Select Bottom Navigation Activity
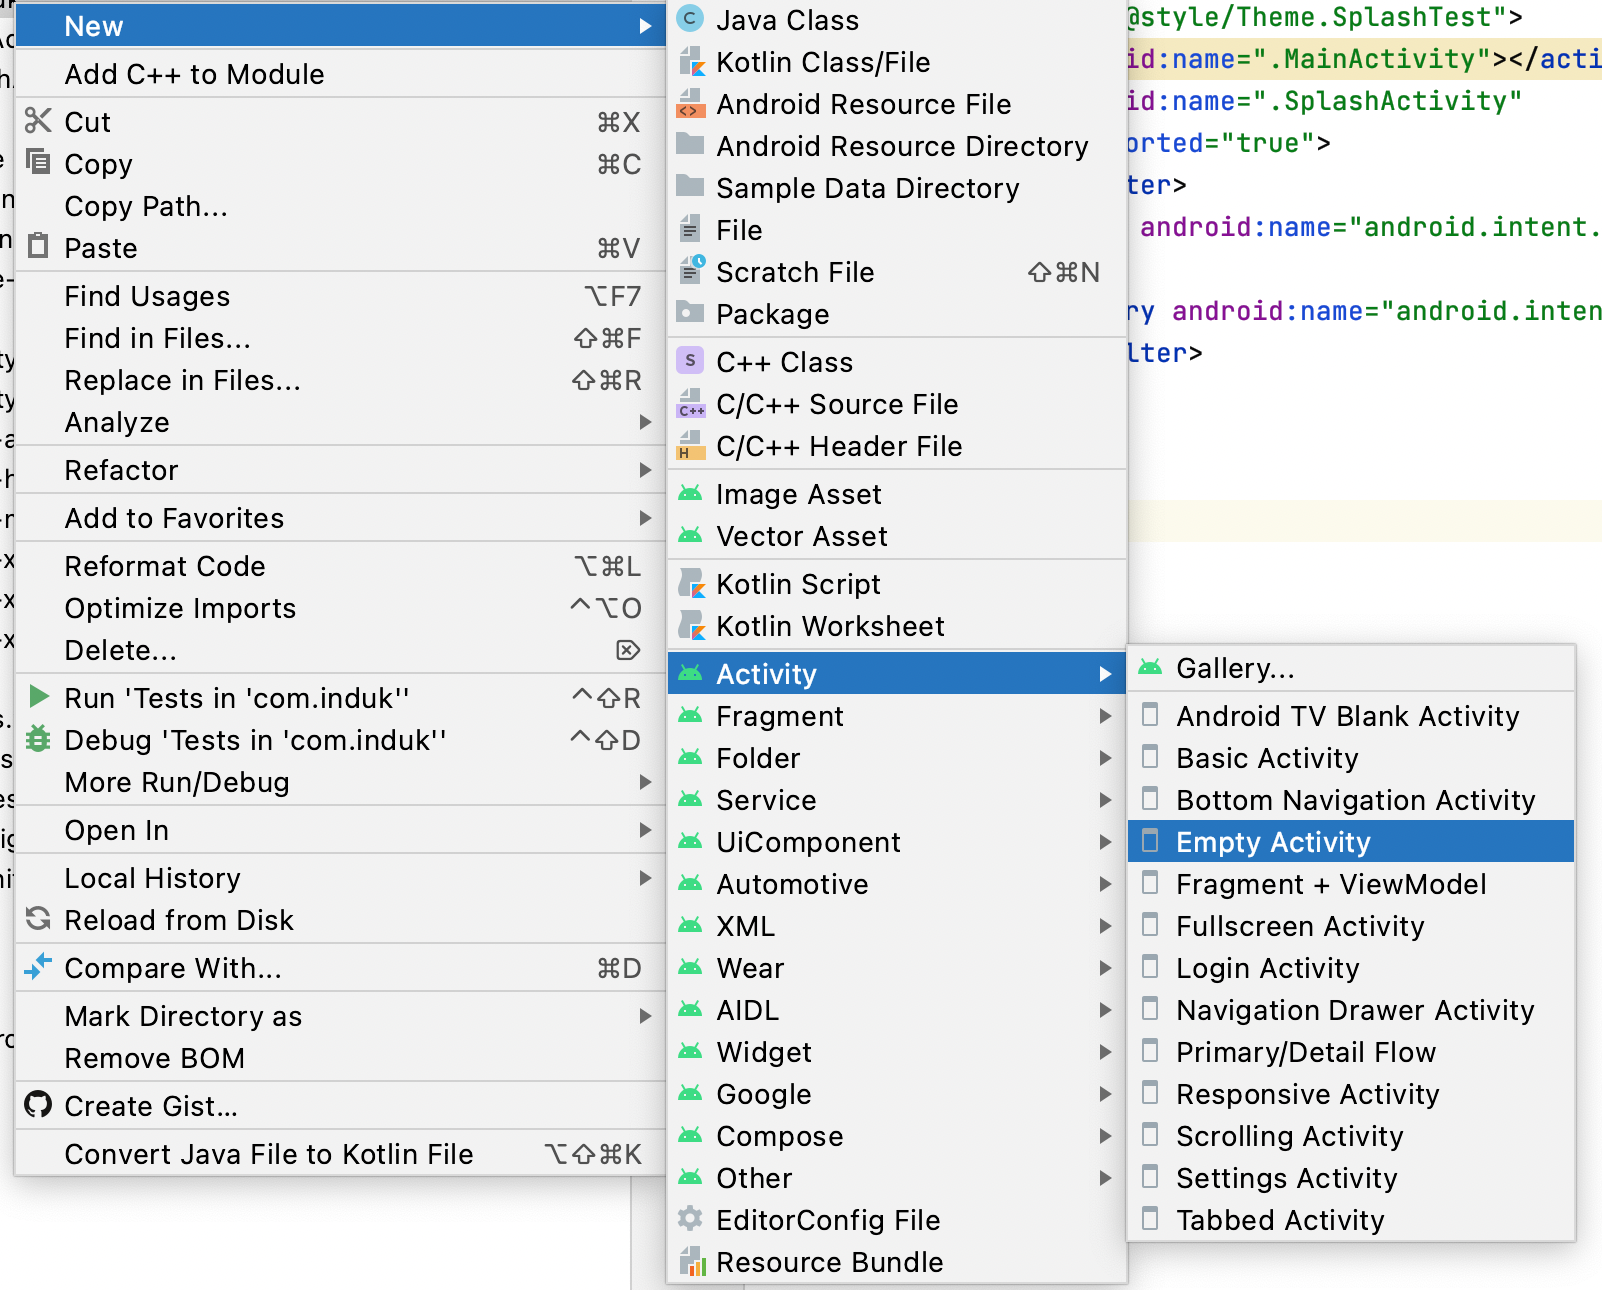 click(x=1351, y=800)
